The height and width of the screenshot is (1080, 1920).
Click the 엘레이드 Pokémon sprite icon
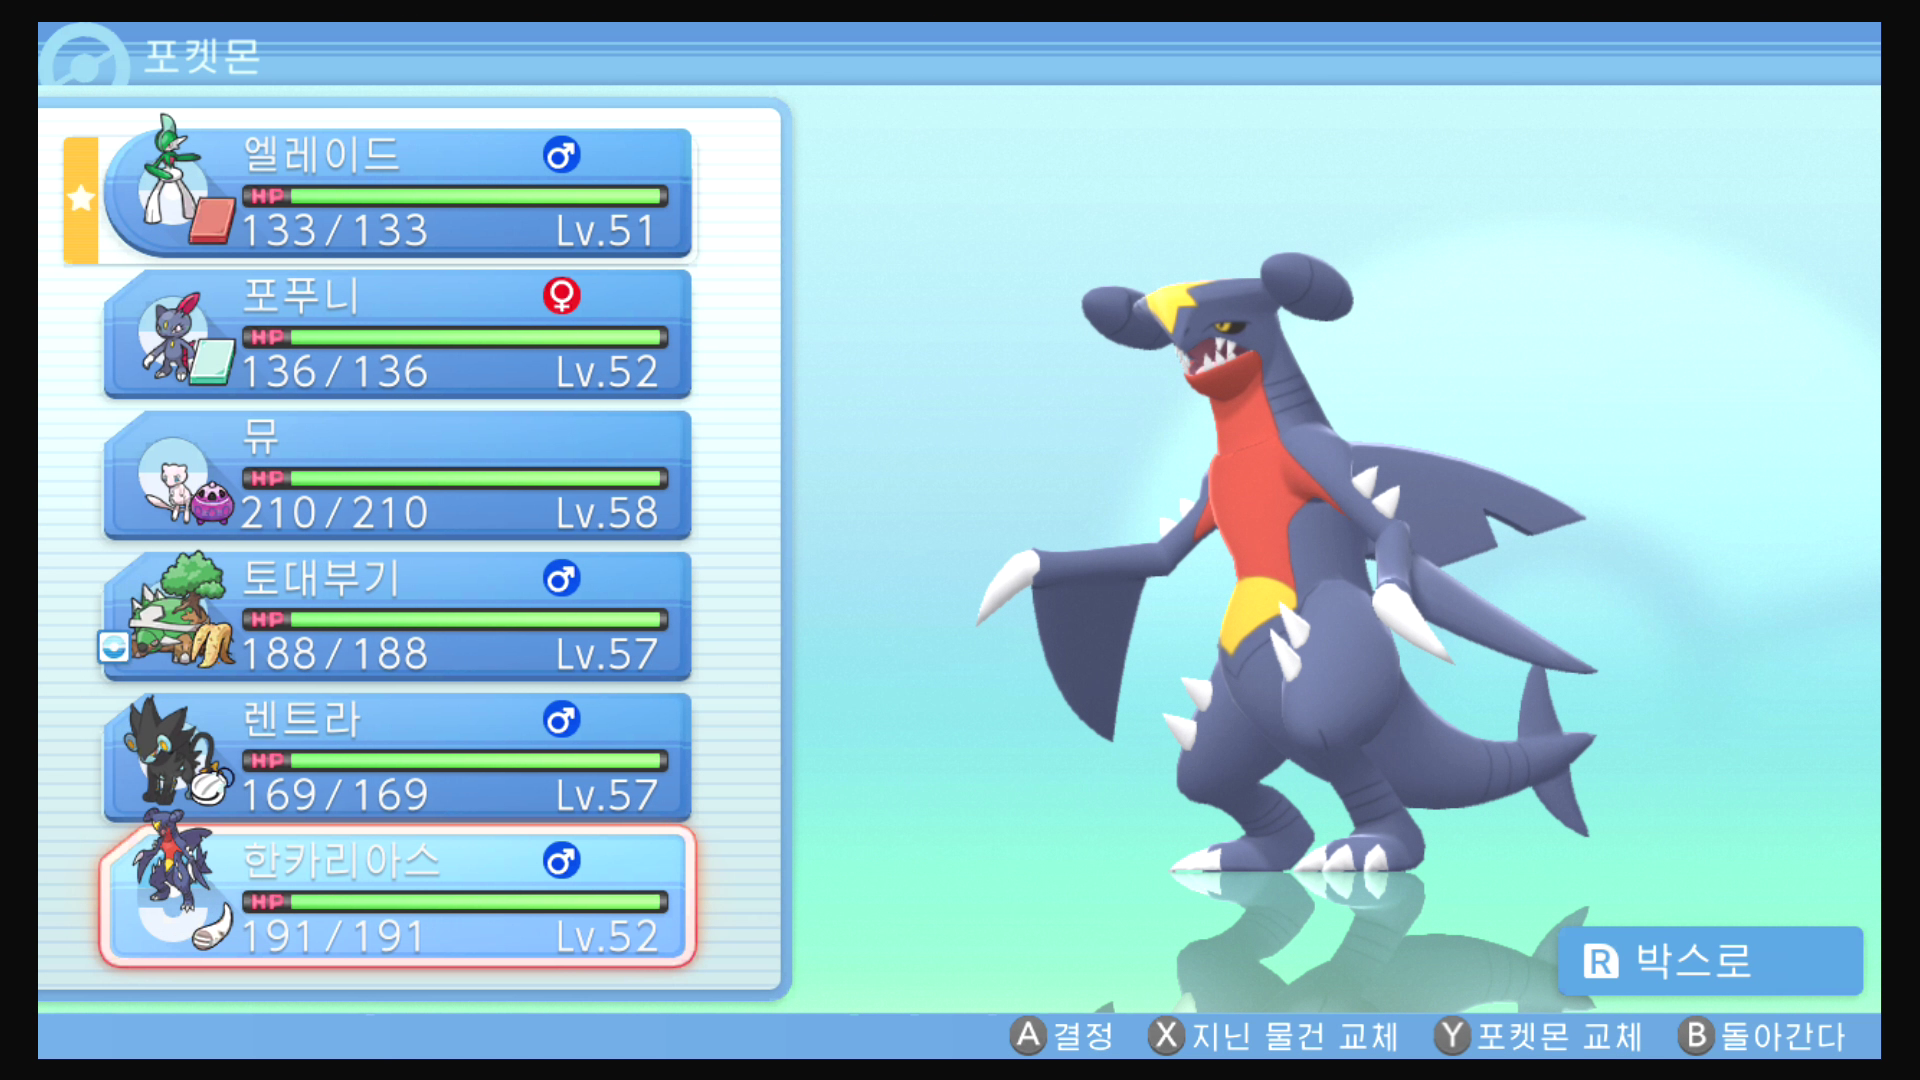[170, 170]
